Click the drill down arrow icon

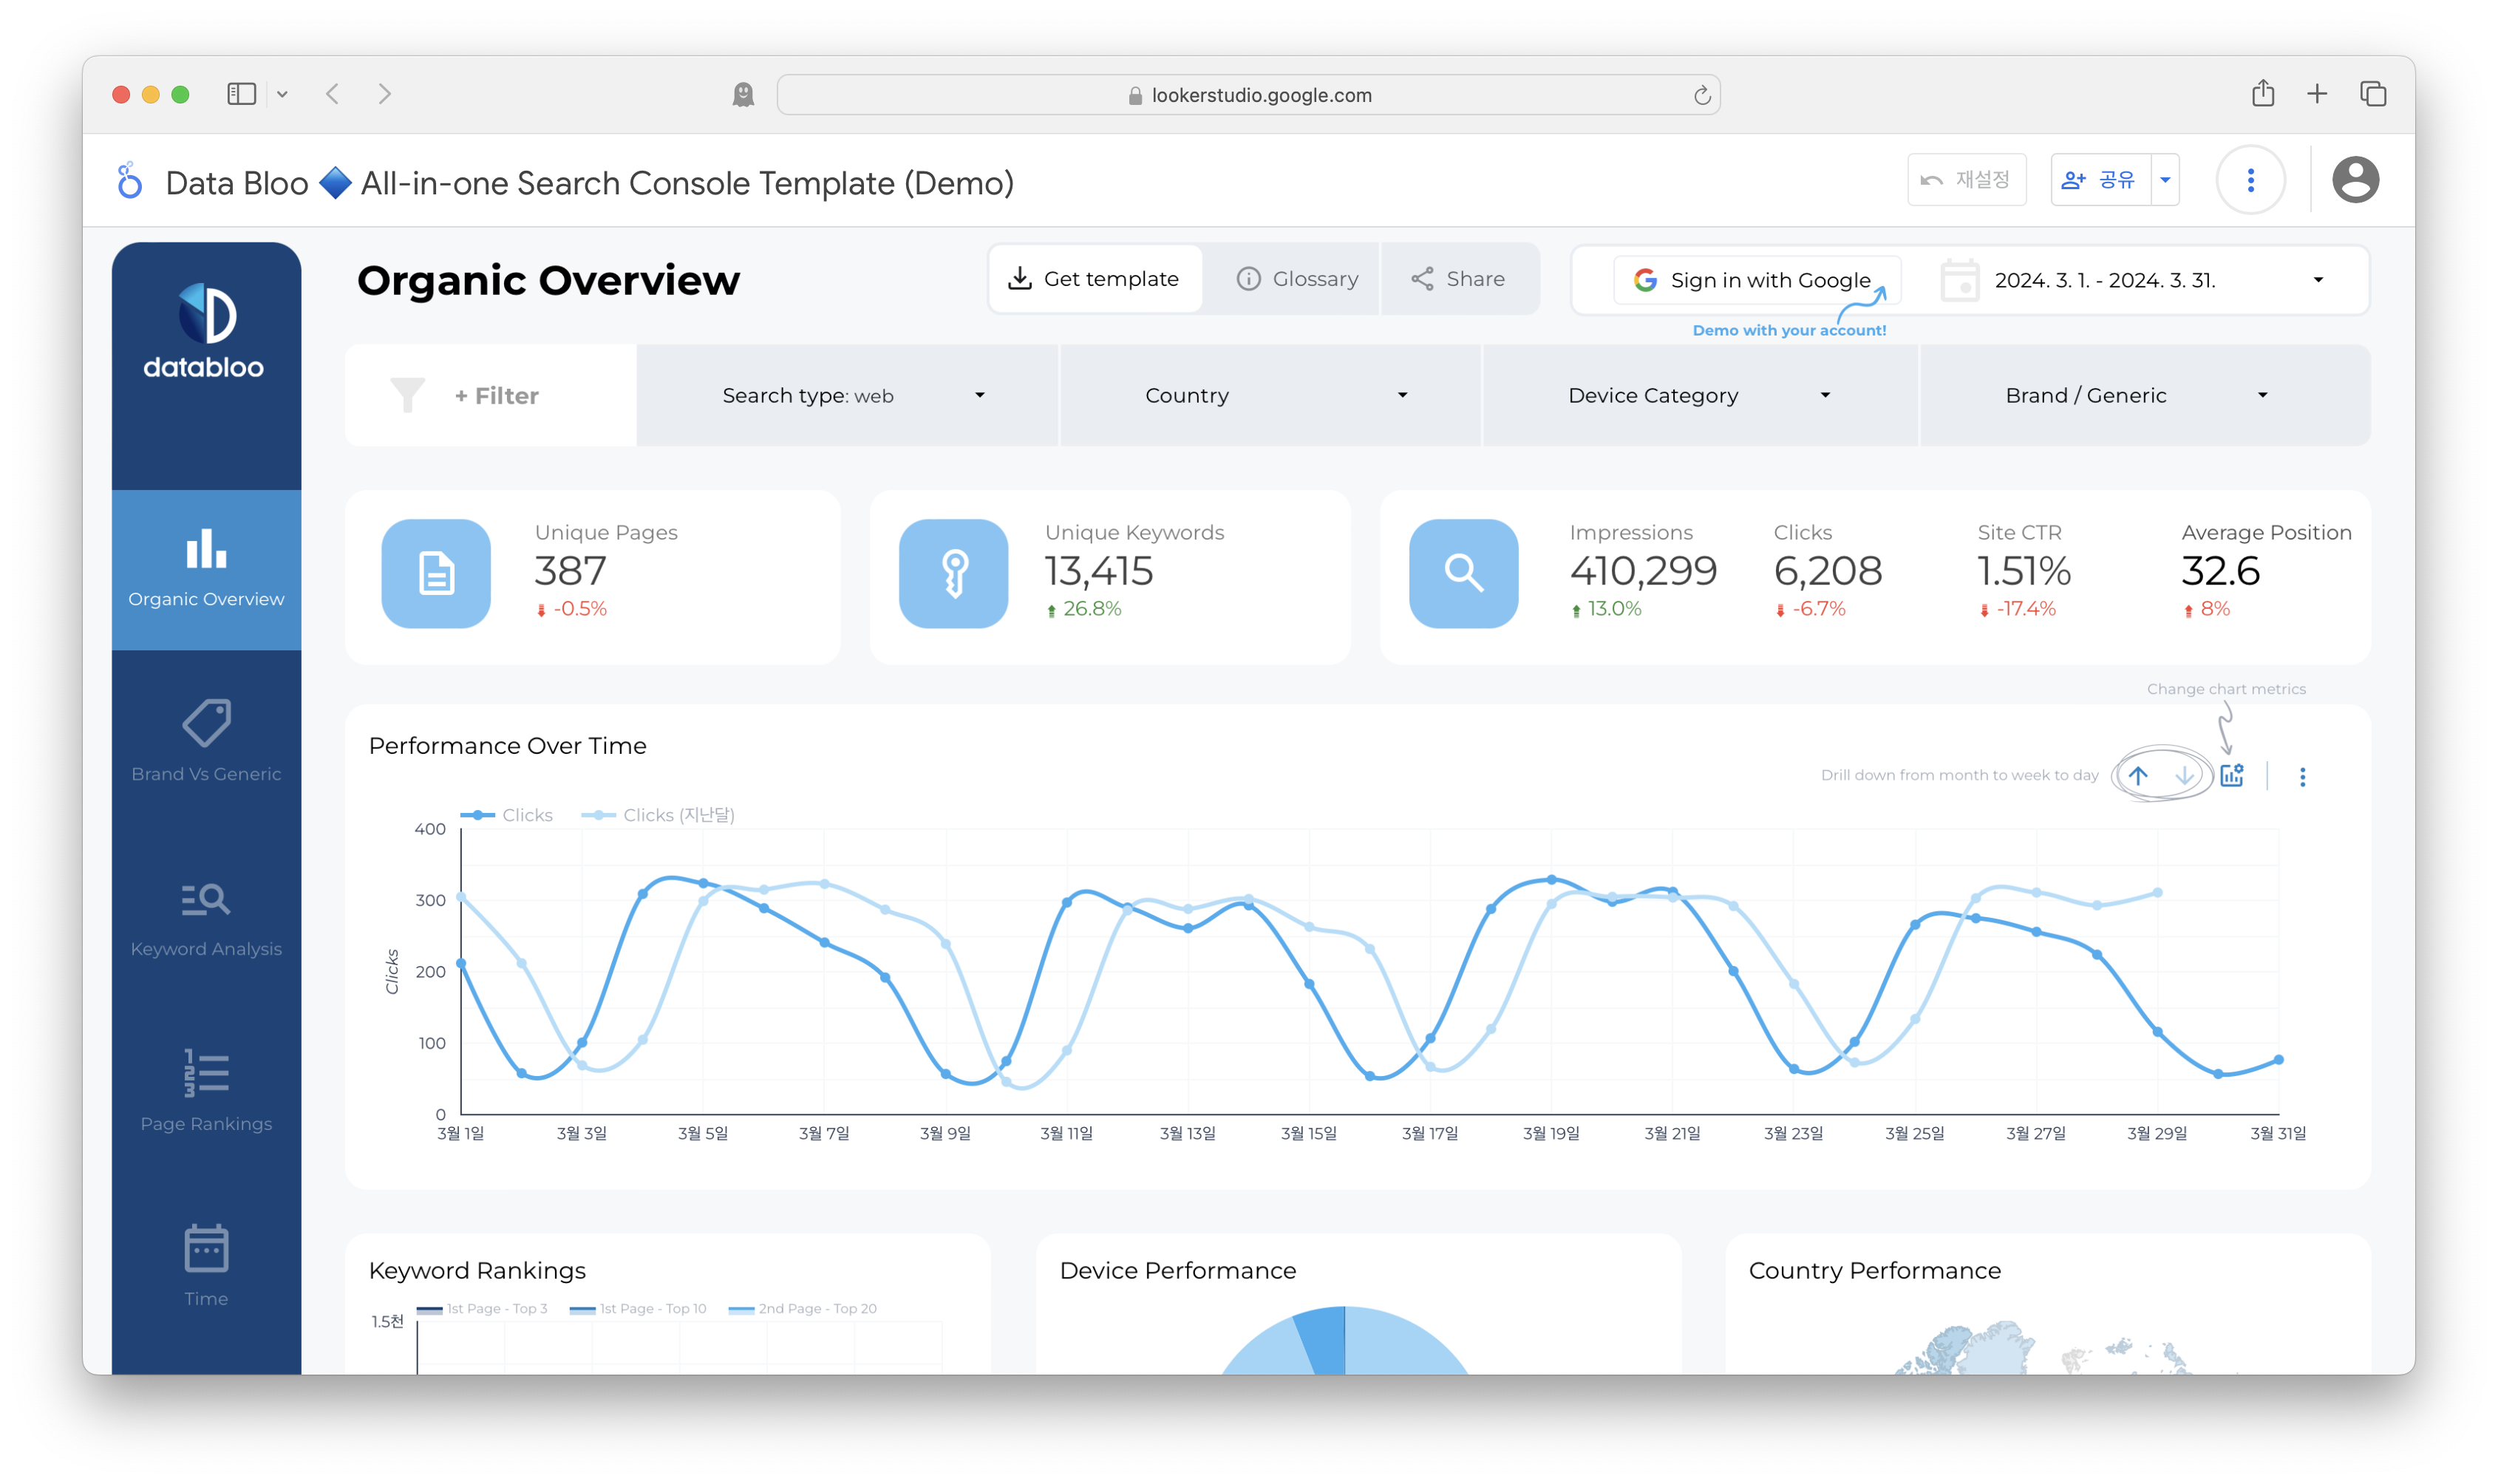(2184, 775)
